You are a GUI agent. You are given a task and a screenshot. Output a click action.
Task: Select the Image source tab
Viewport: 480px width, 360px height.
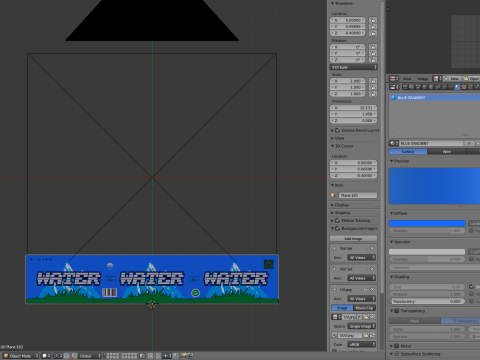(x=342, y=308)
